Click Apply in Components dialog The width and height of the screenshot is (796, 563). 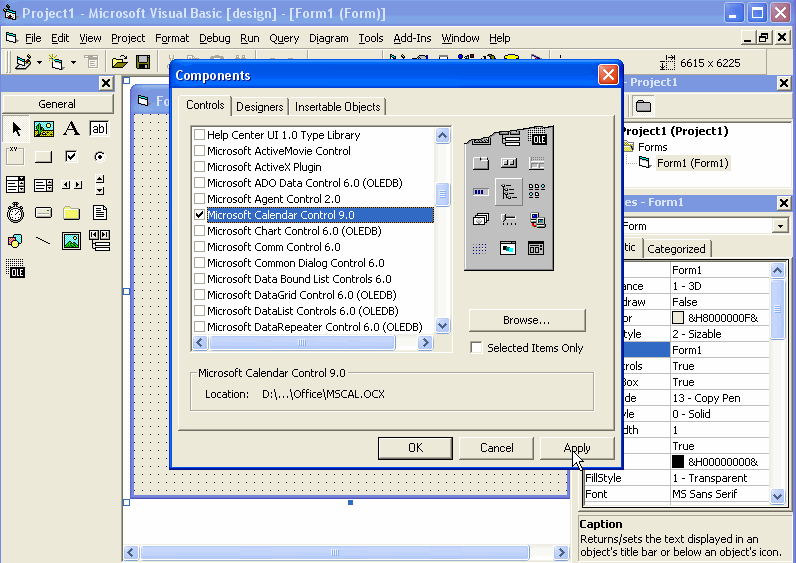click(x=577, y=448)
